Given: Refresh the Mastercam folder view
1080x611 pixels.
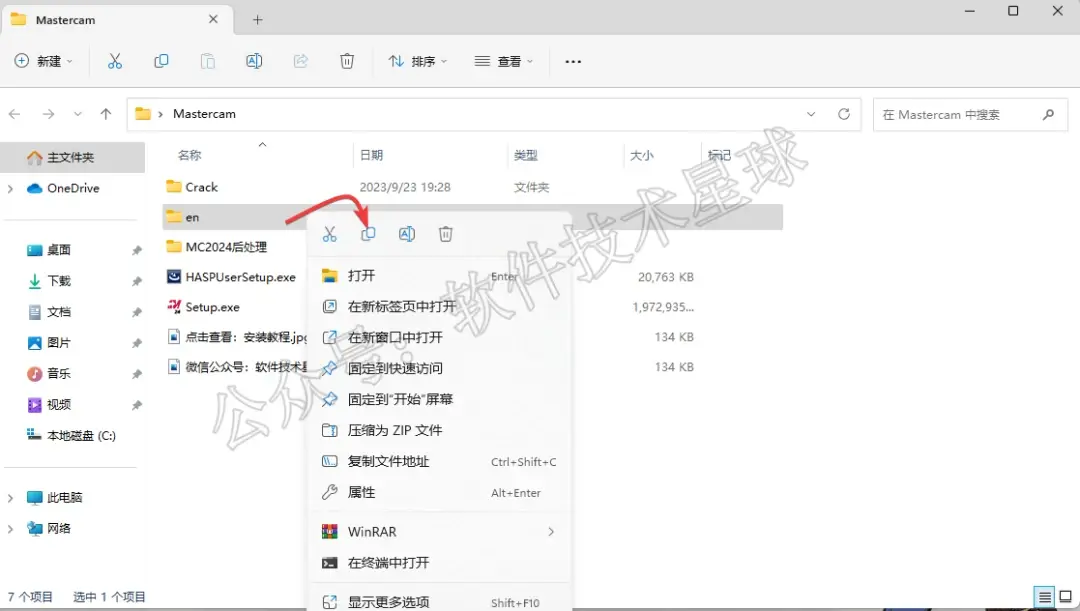Looking at the screenshot, I should pos(844,114).
